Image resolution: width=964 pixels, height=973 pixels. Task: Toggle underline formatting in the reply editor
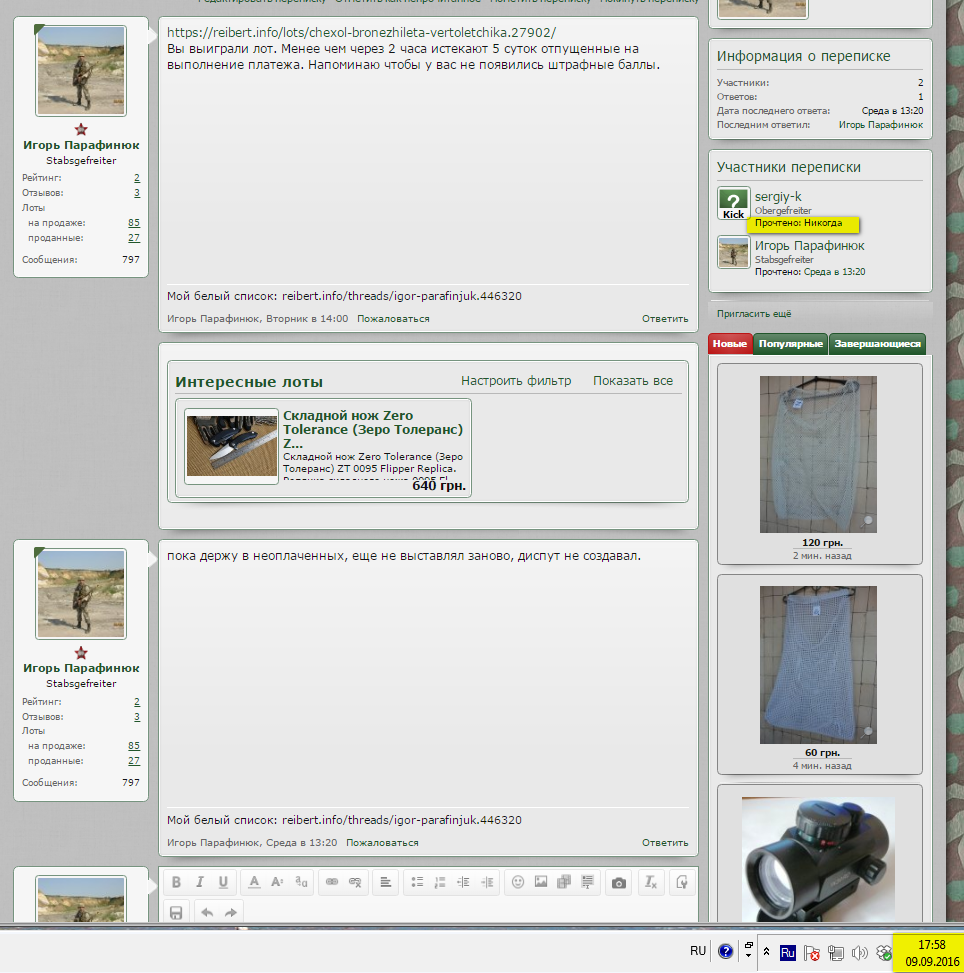pos(223,882)
